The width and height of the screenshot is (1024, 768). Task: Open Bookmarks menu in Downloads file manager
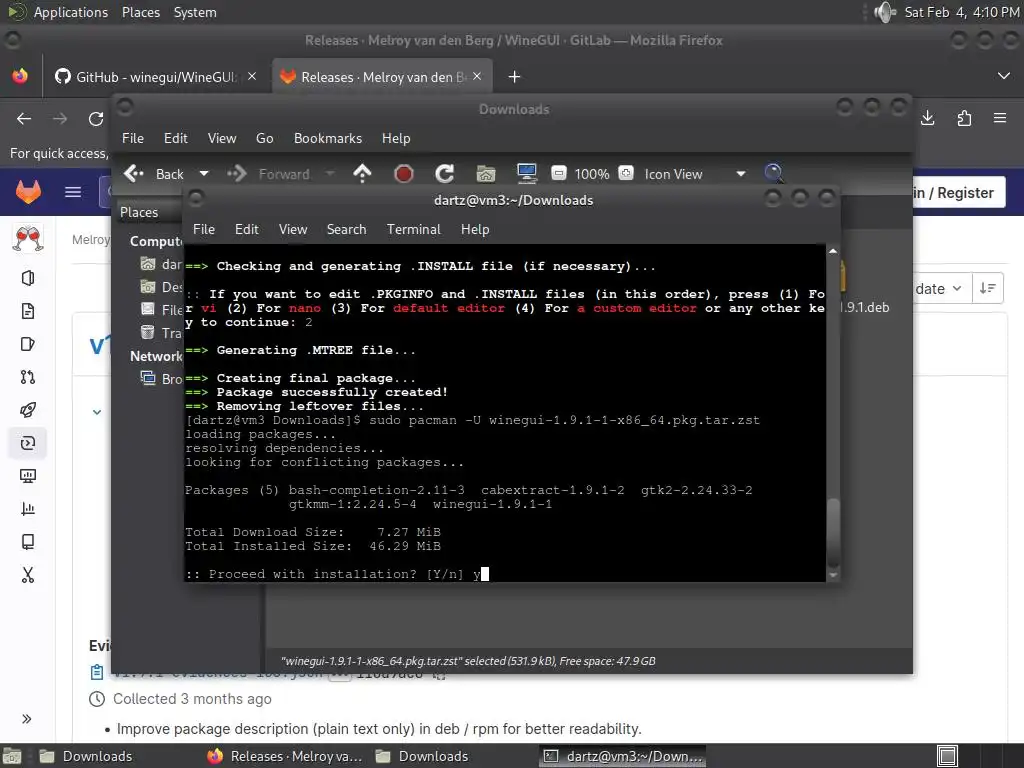328,138
